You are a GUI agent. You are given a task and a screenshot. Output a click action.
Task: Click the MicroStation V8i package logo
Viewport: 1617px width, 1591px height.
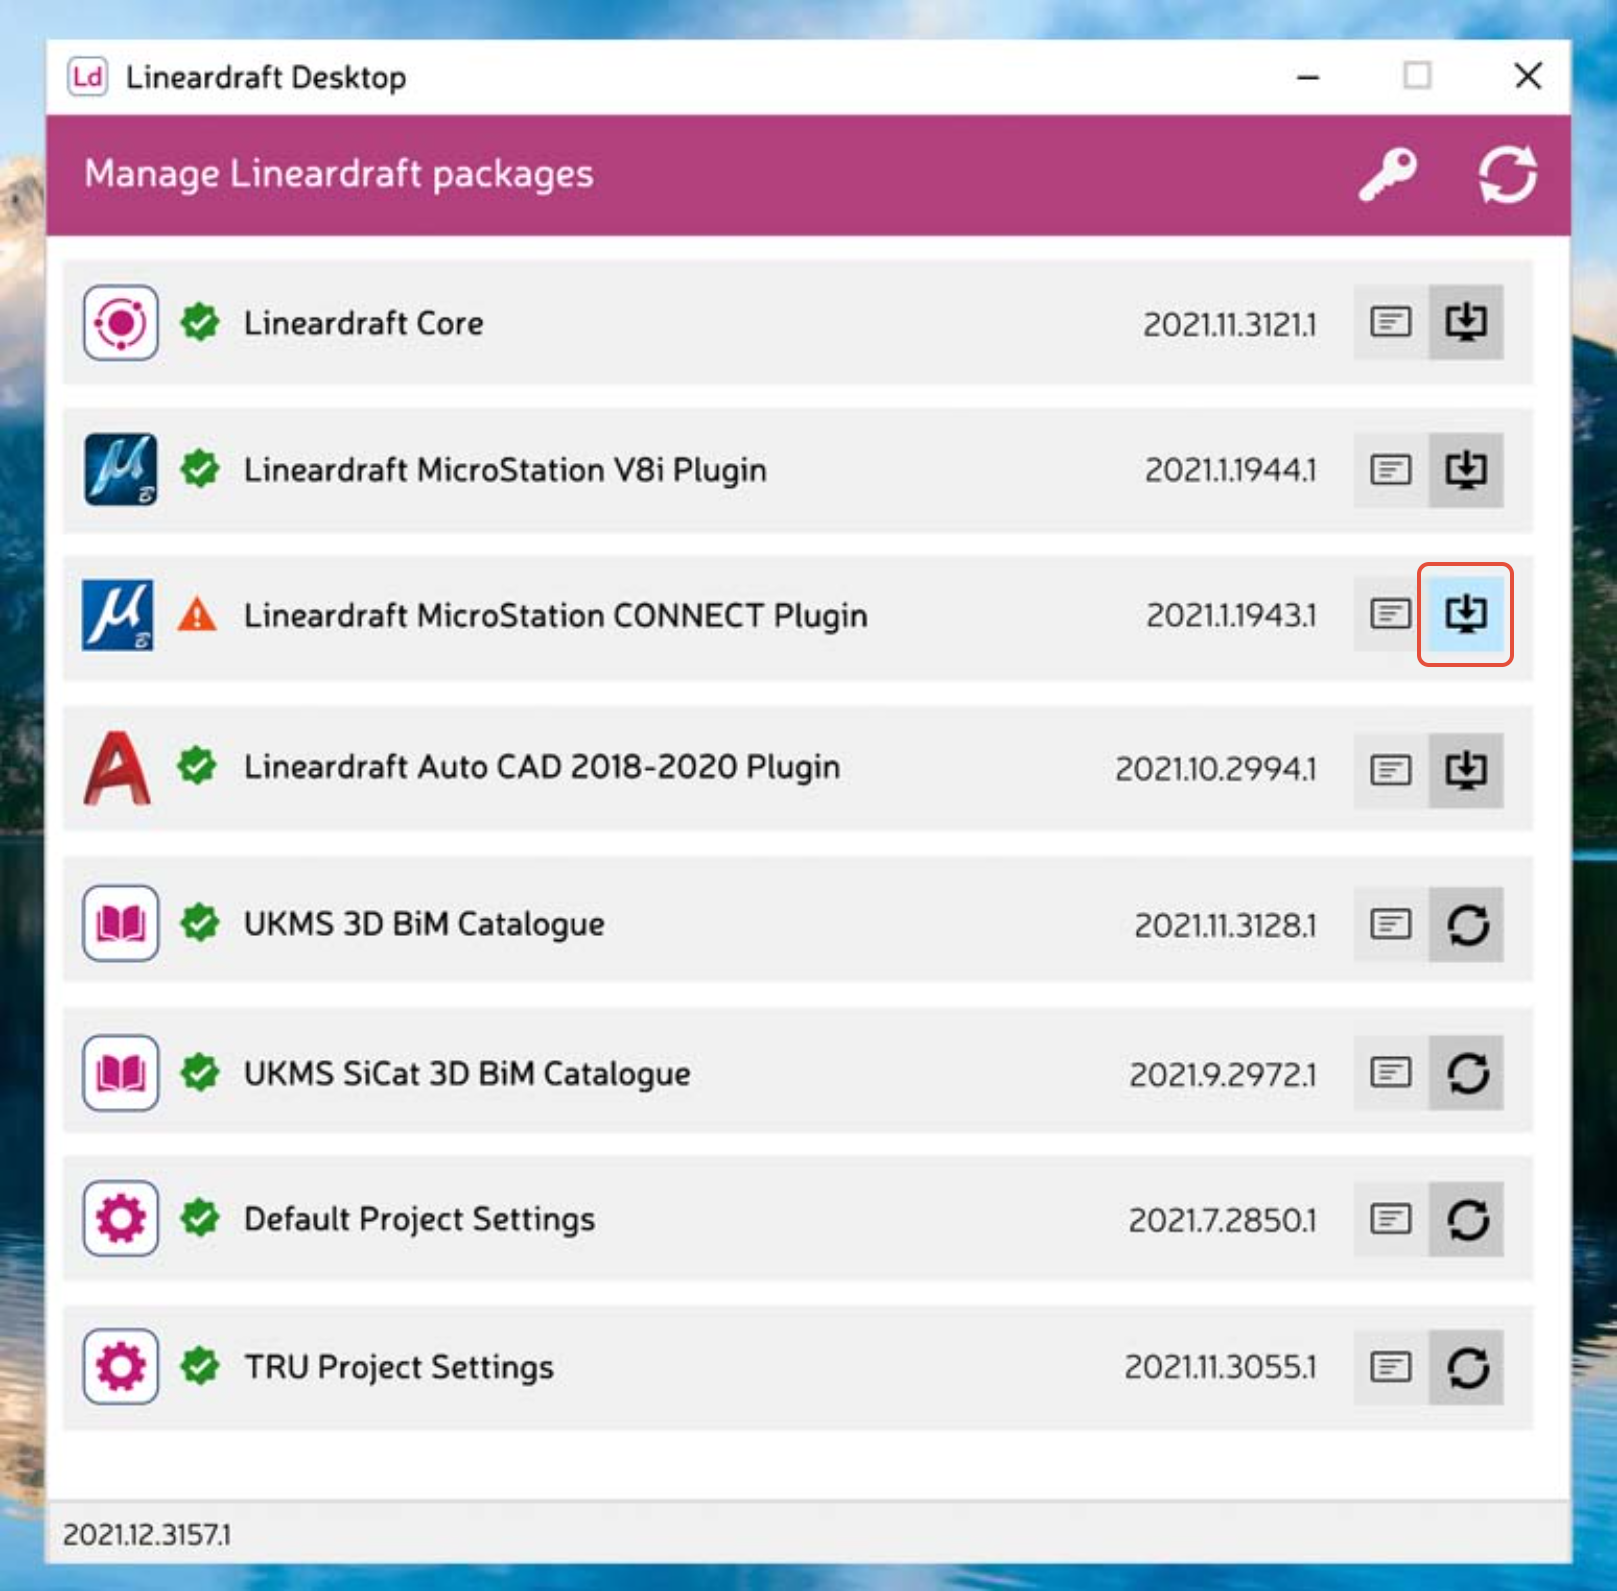121,469
